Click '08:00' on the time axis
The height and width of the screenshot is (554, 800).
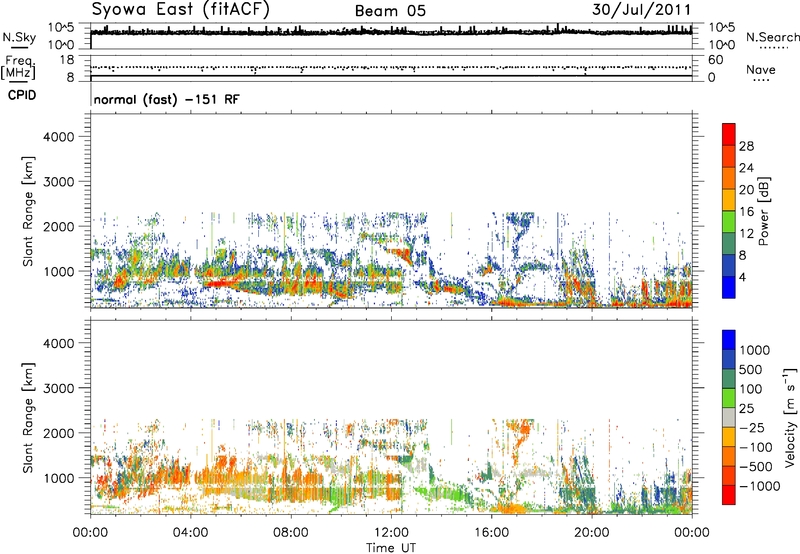pos(291,532)
